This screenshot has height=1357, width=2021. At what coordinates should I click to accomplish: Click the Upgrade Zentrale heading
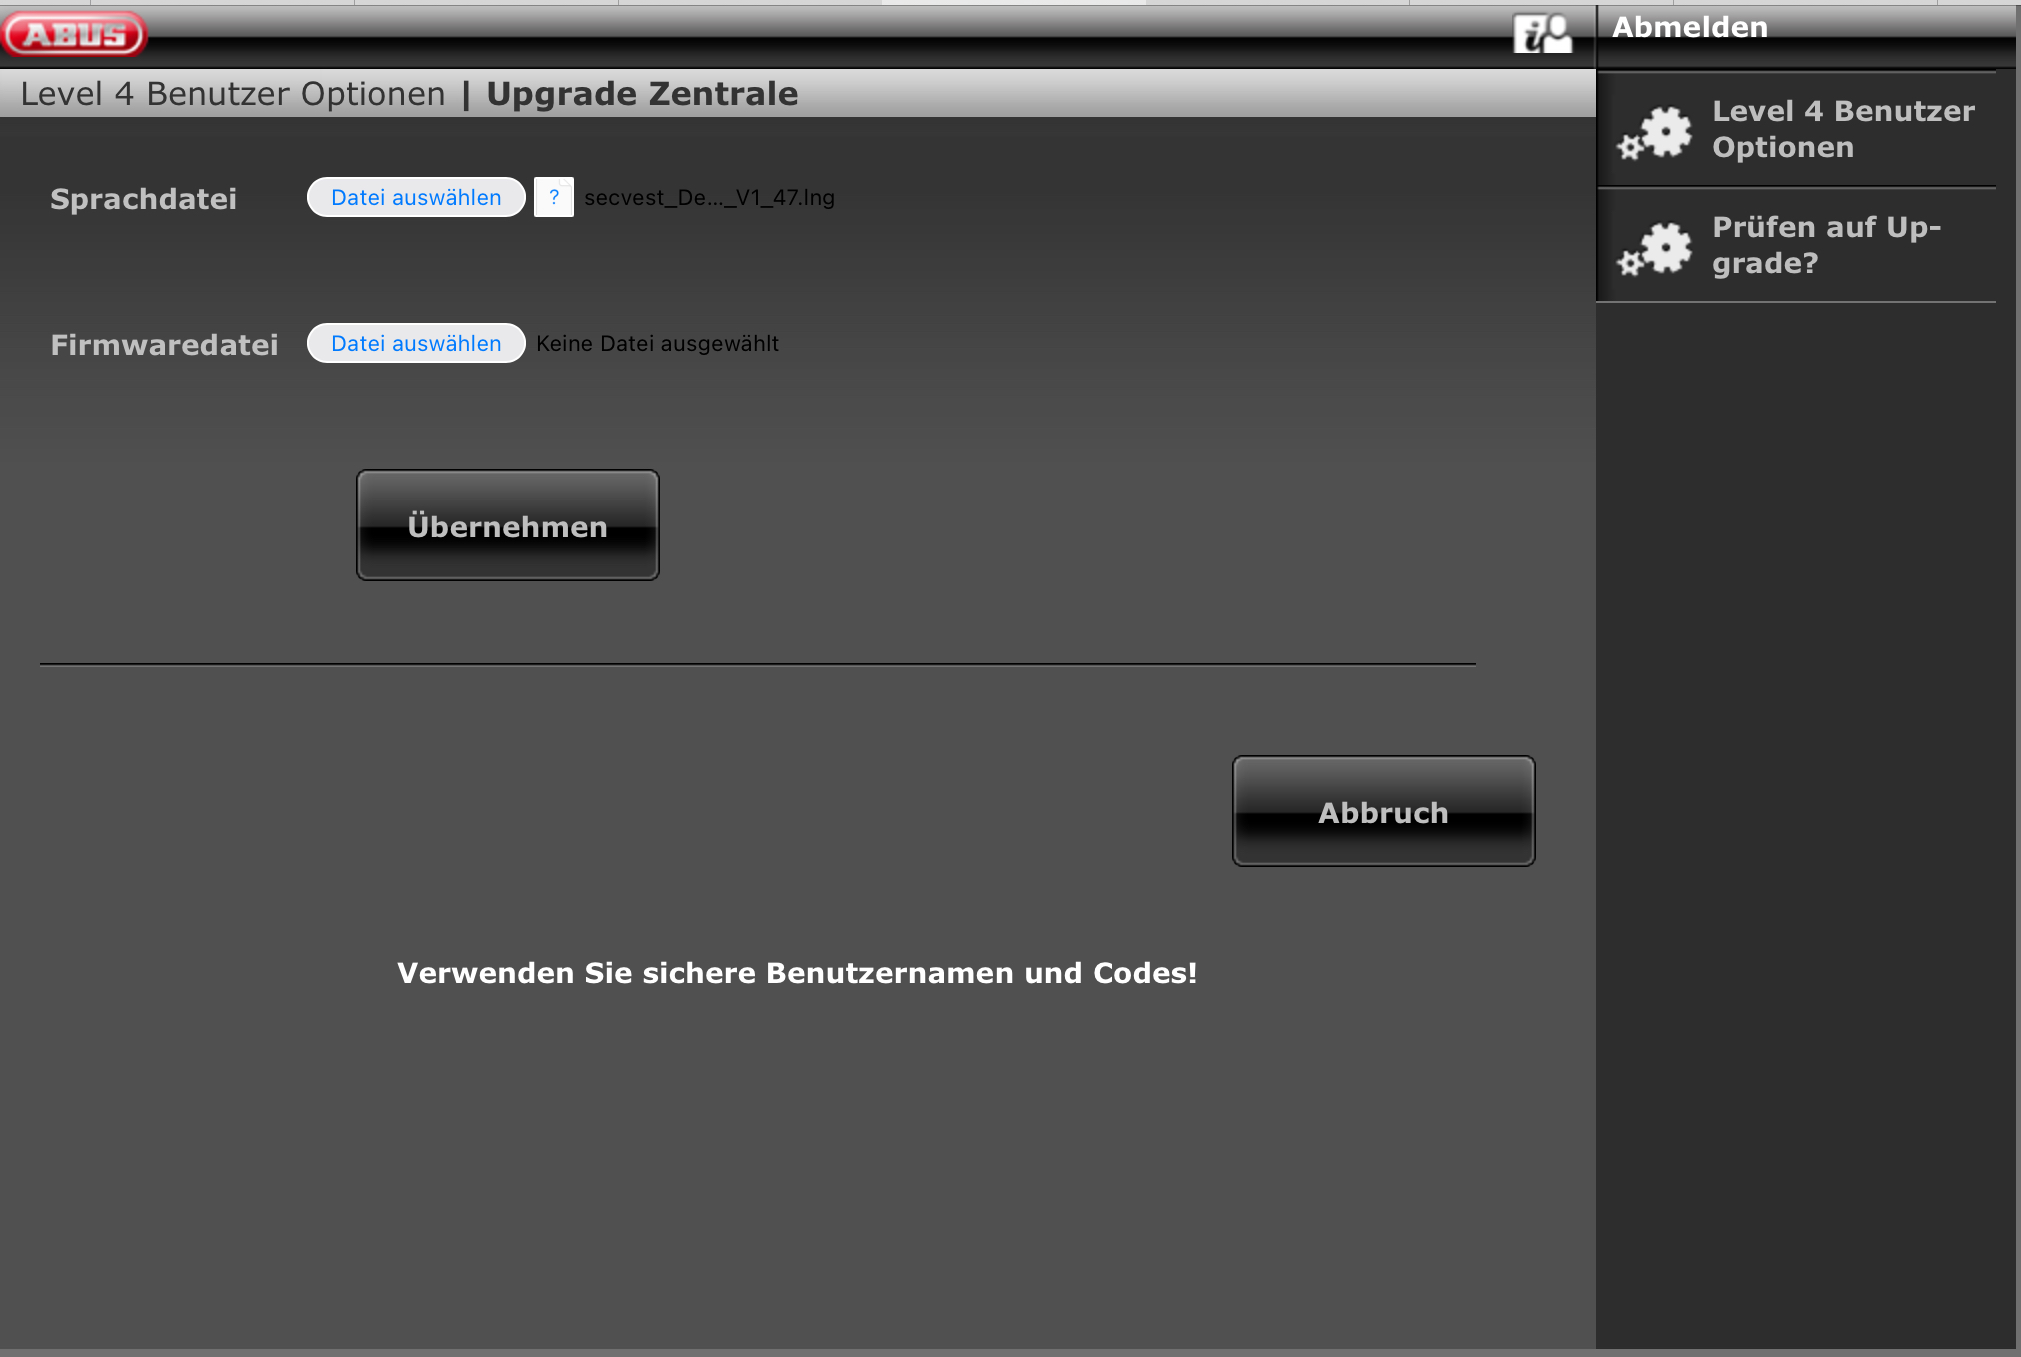(642, 94)
